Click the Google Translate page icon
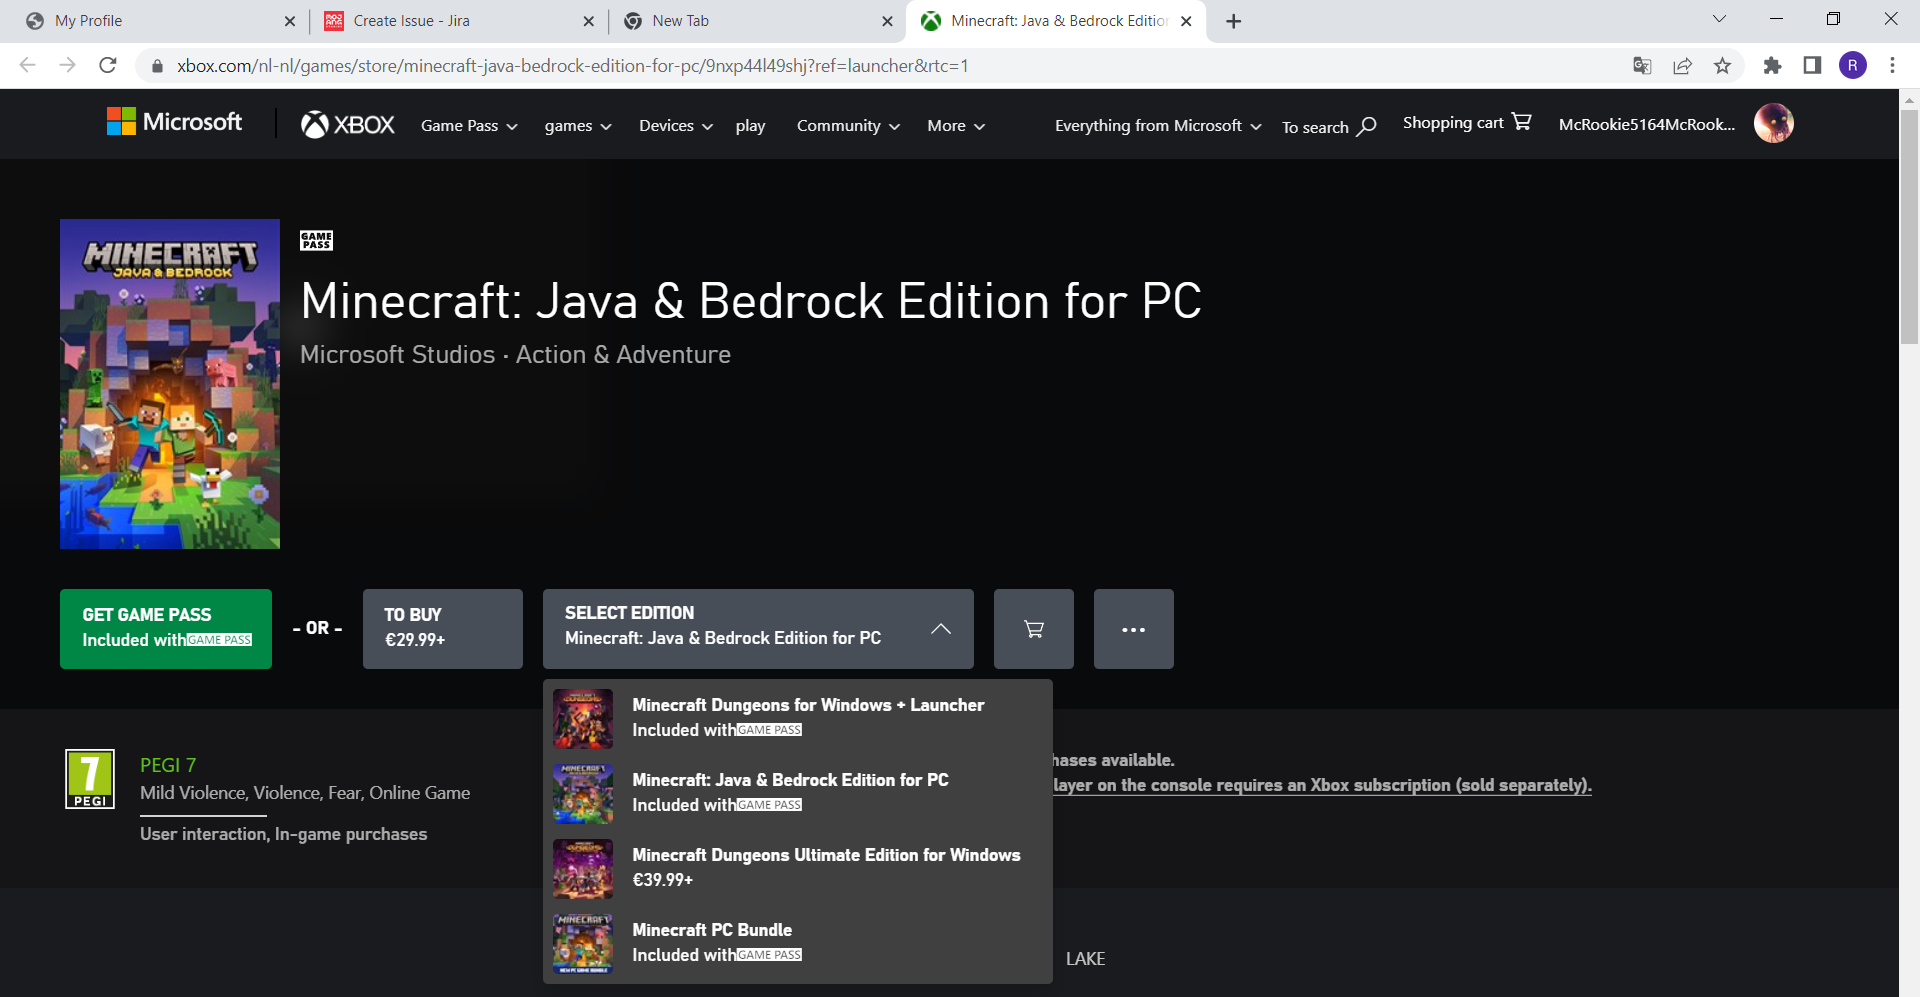 pyautogui.click(x=1642, y=66)
